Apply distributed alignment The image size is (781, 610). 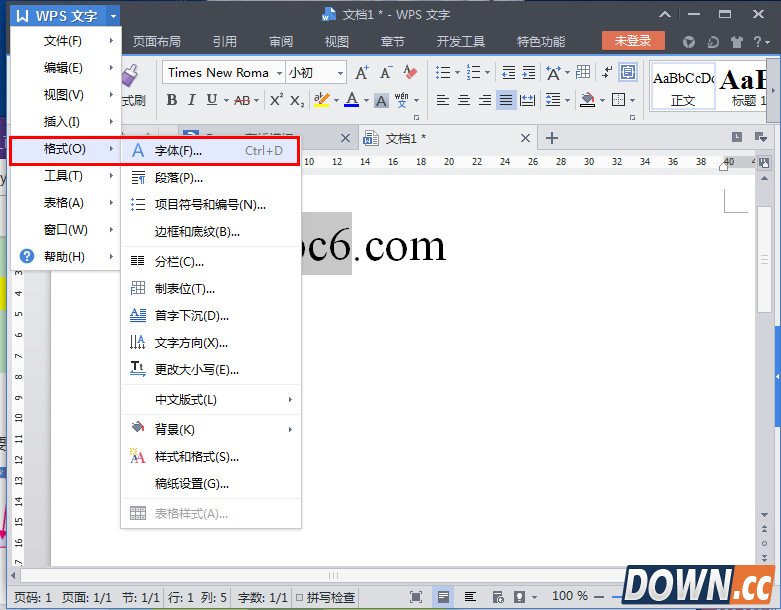[x=527, y=101]
